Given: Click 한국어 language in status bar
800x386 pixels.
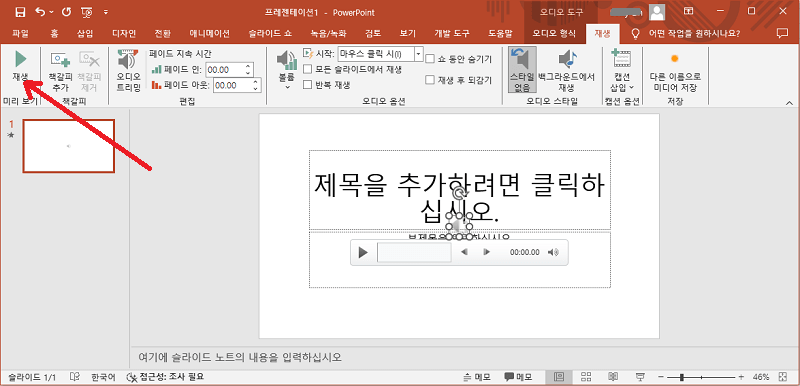Looking at the screenshot, I should point(104,377).
